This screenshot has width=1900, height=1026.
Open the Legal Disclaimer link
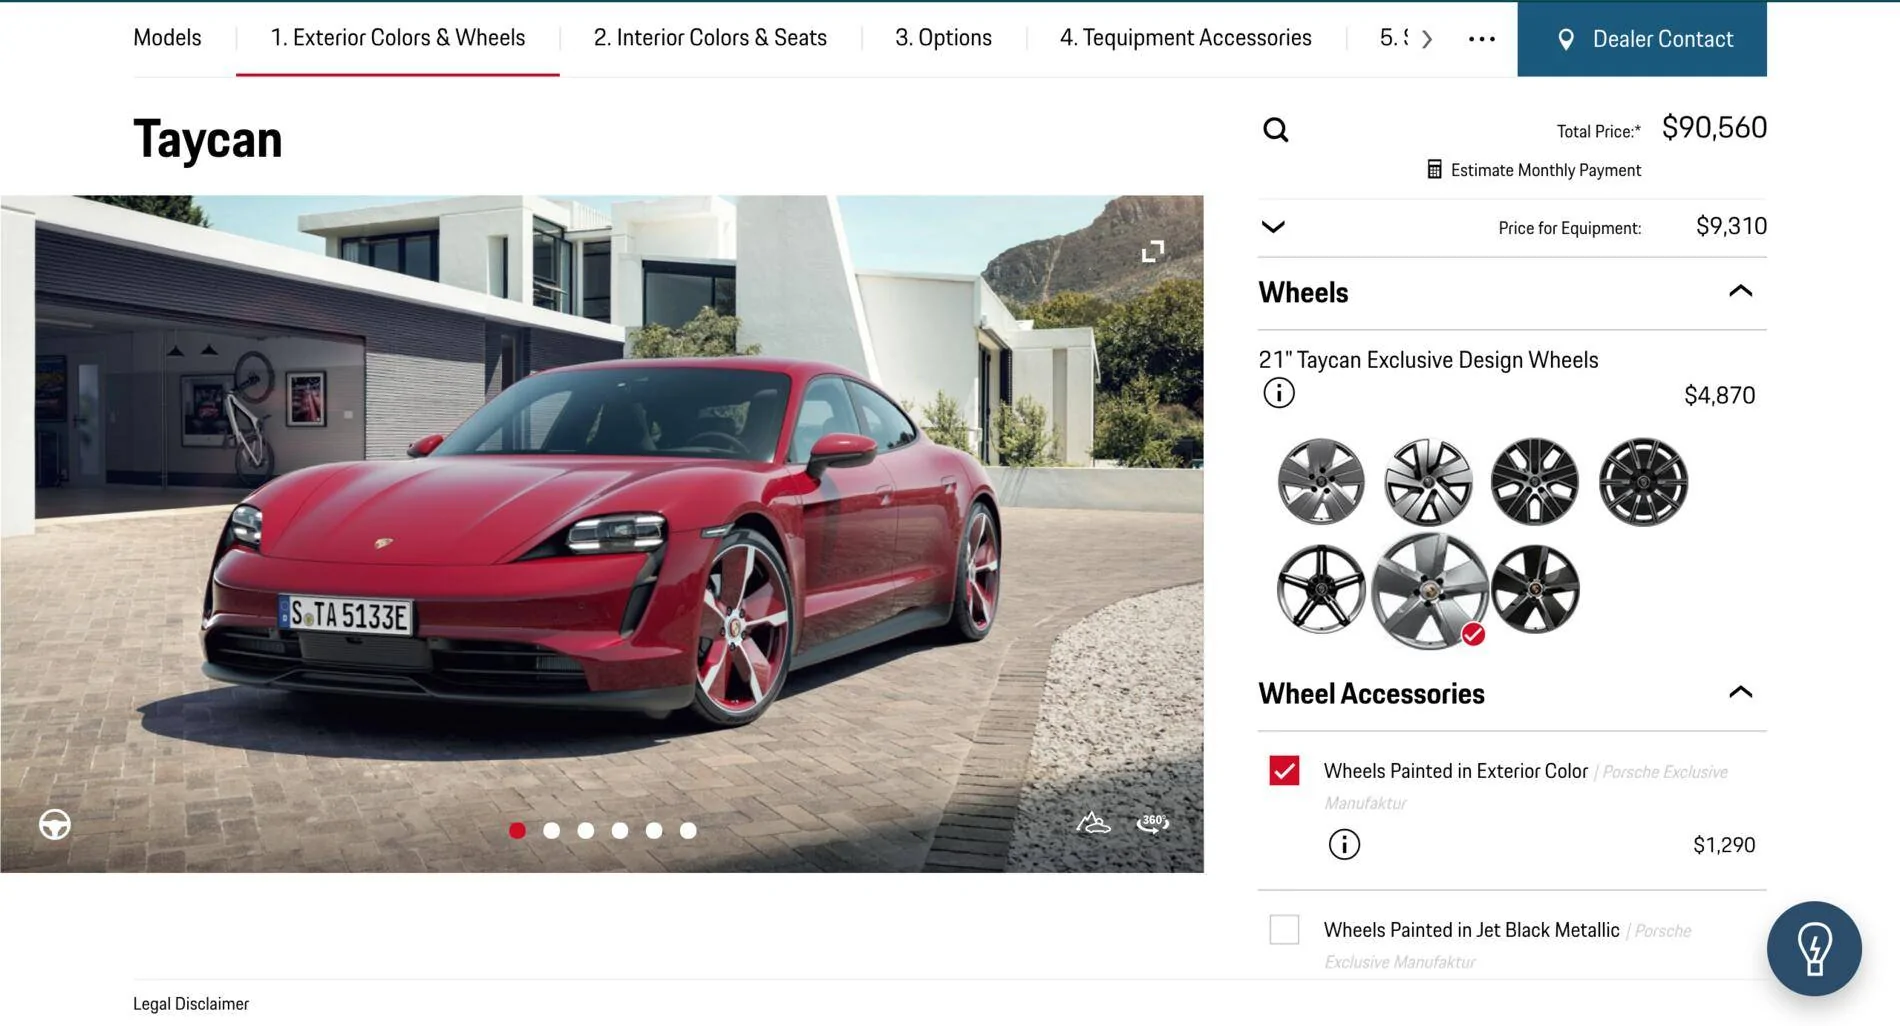pyautogui.click(x=191, y=1003)
